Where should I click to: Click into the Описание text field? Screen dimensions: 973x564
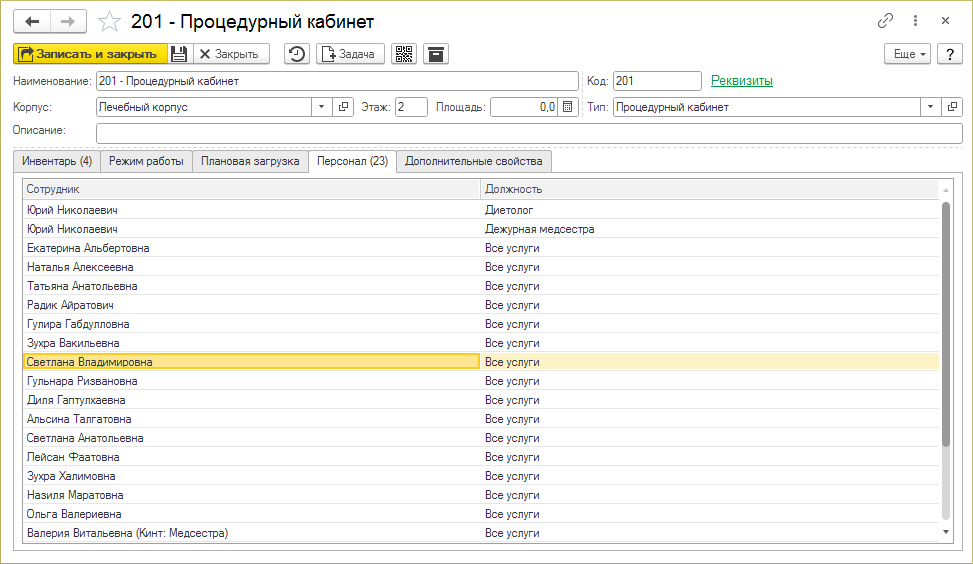(x=528, y=133)
